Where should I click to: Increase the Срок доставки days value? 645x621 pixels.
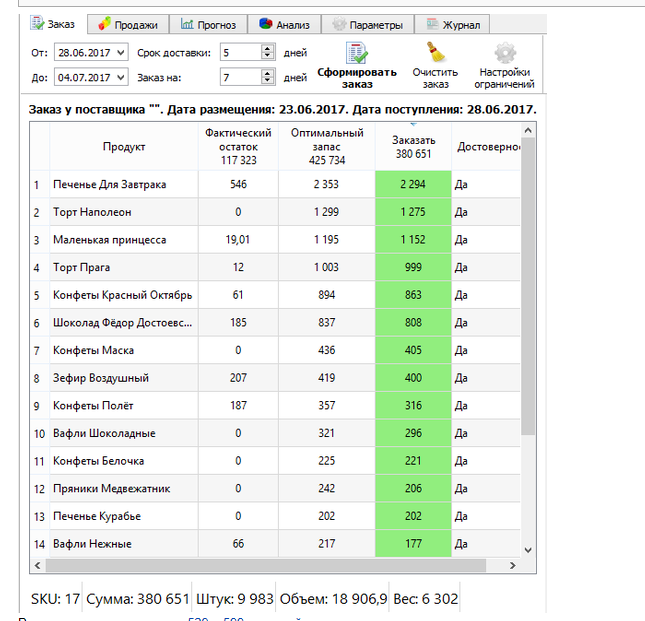267,49
